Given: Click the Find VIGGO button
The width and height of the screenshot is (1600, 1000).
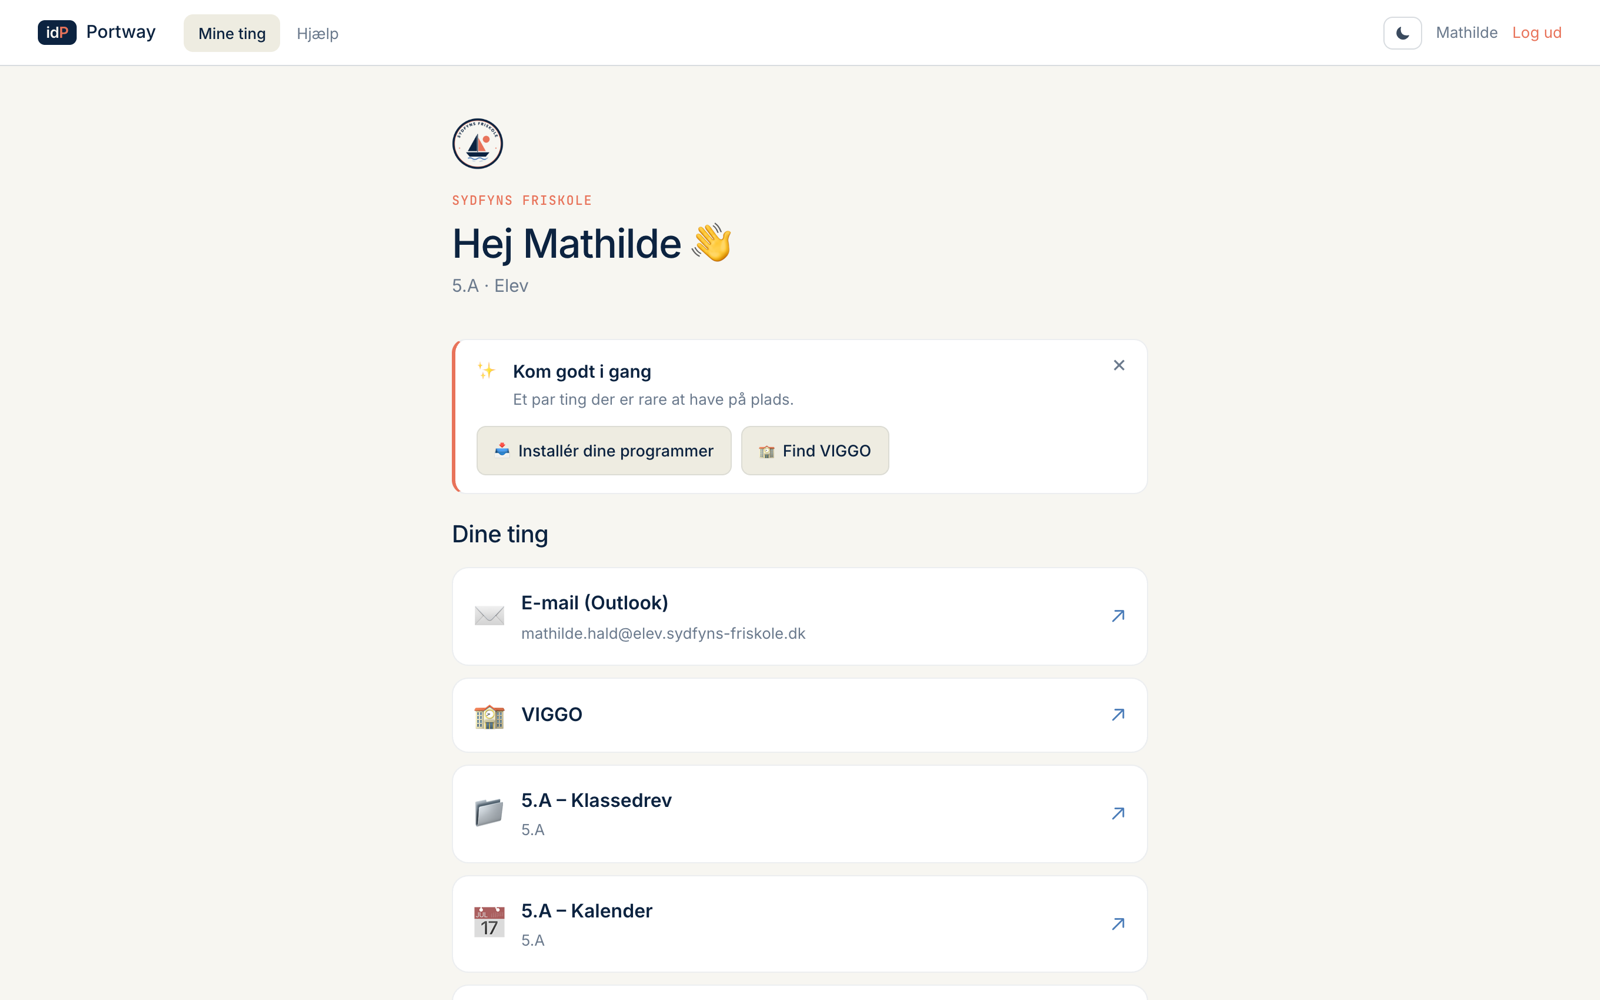Looking at the screenshot, I should click(815, 451).
